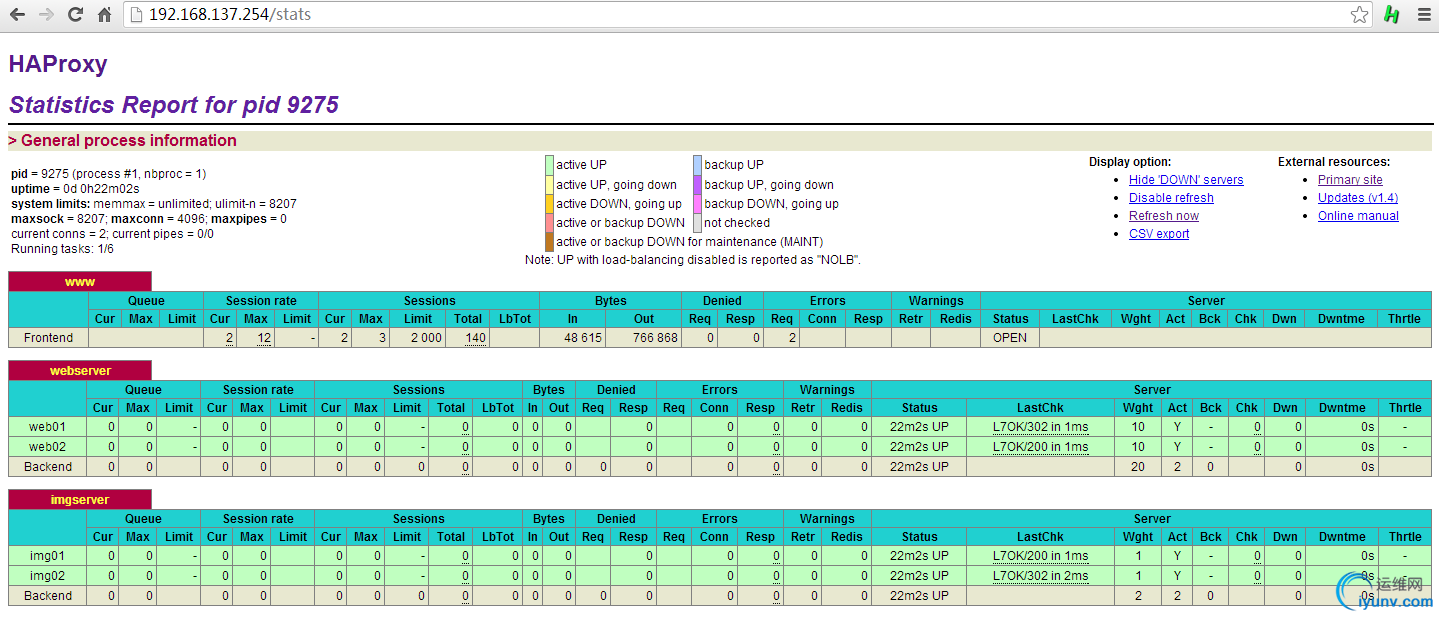The height and width of the screenshot is (618, 1439).
Task: Click the web01 weight 10 cell
Action: pyautogui.click(x=1137, y=427)
